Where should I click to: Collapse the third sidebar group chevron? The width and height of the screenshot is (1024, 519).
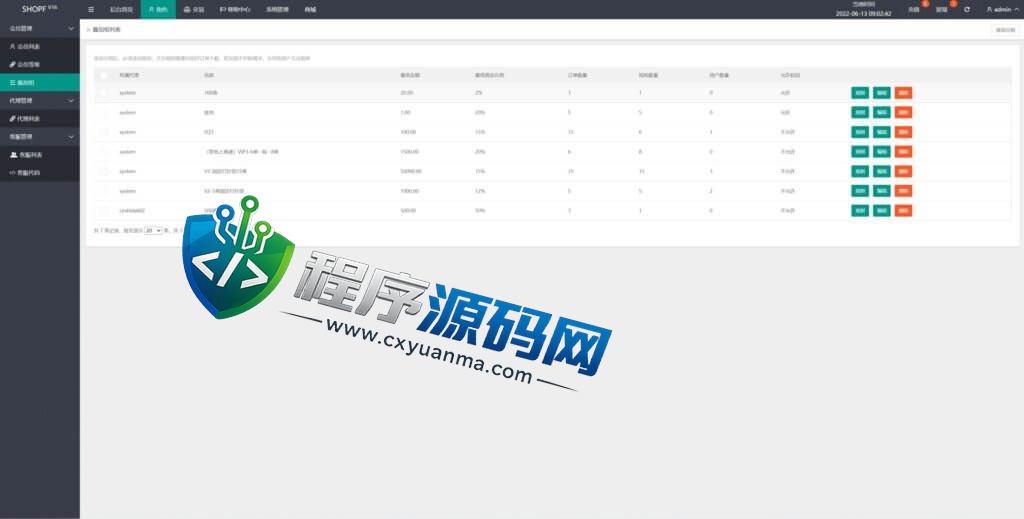click(71, 137)
